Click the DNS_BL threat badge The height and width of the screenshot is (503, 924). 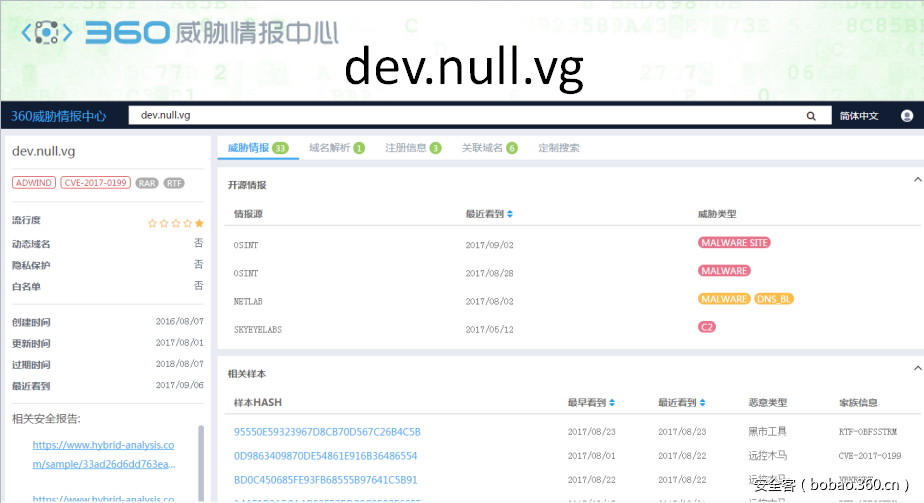click(774, 299)
